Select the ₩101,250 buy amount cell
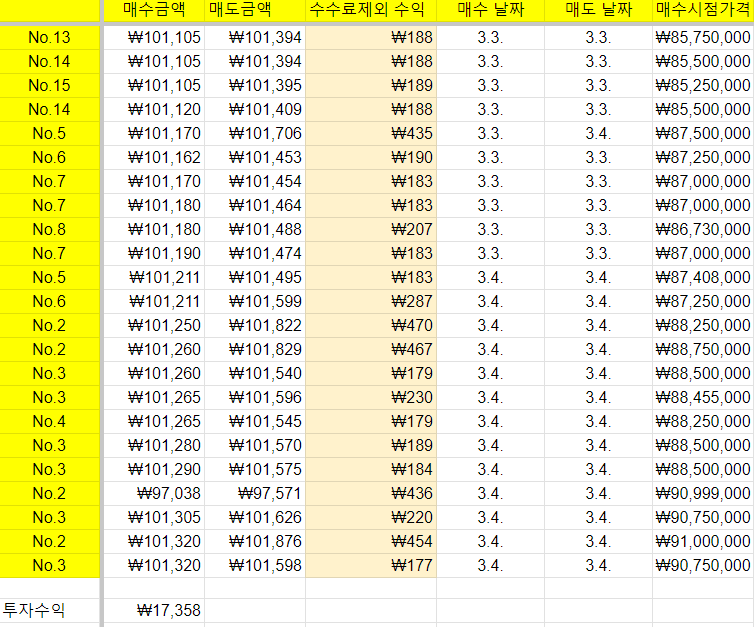This screenshot has height=627, width=754. [x=154, y=326]
